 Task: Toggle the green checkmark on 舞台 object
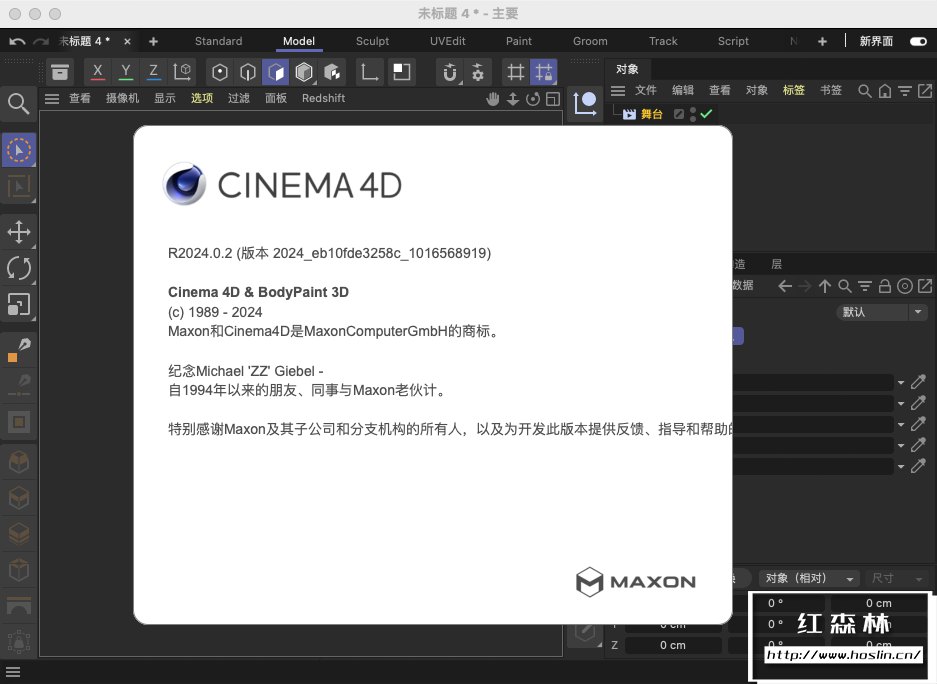coord(706,114)
